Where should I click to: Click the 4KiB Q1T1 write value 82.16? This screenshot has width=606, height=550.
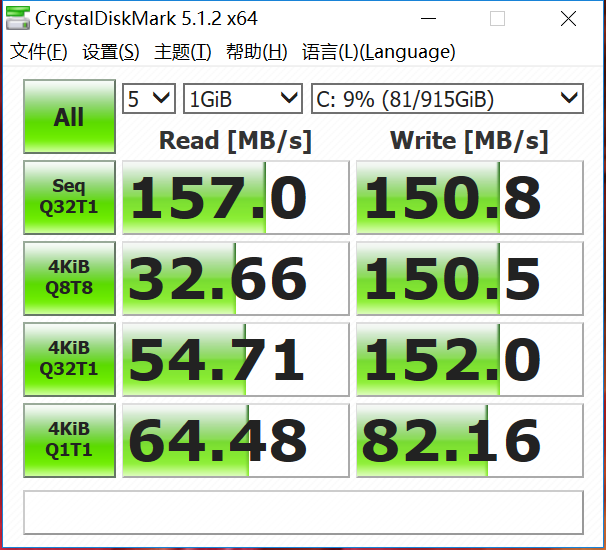click(x=469, y=441)
